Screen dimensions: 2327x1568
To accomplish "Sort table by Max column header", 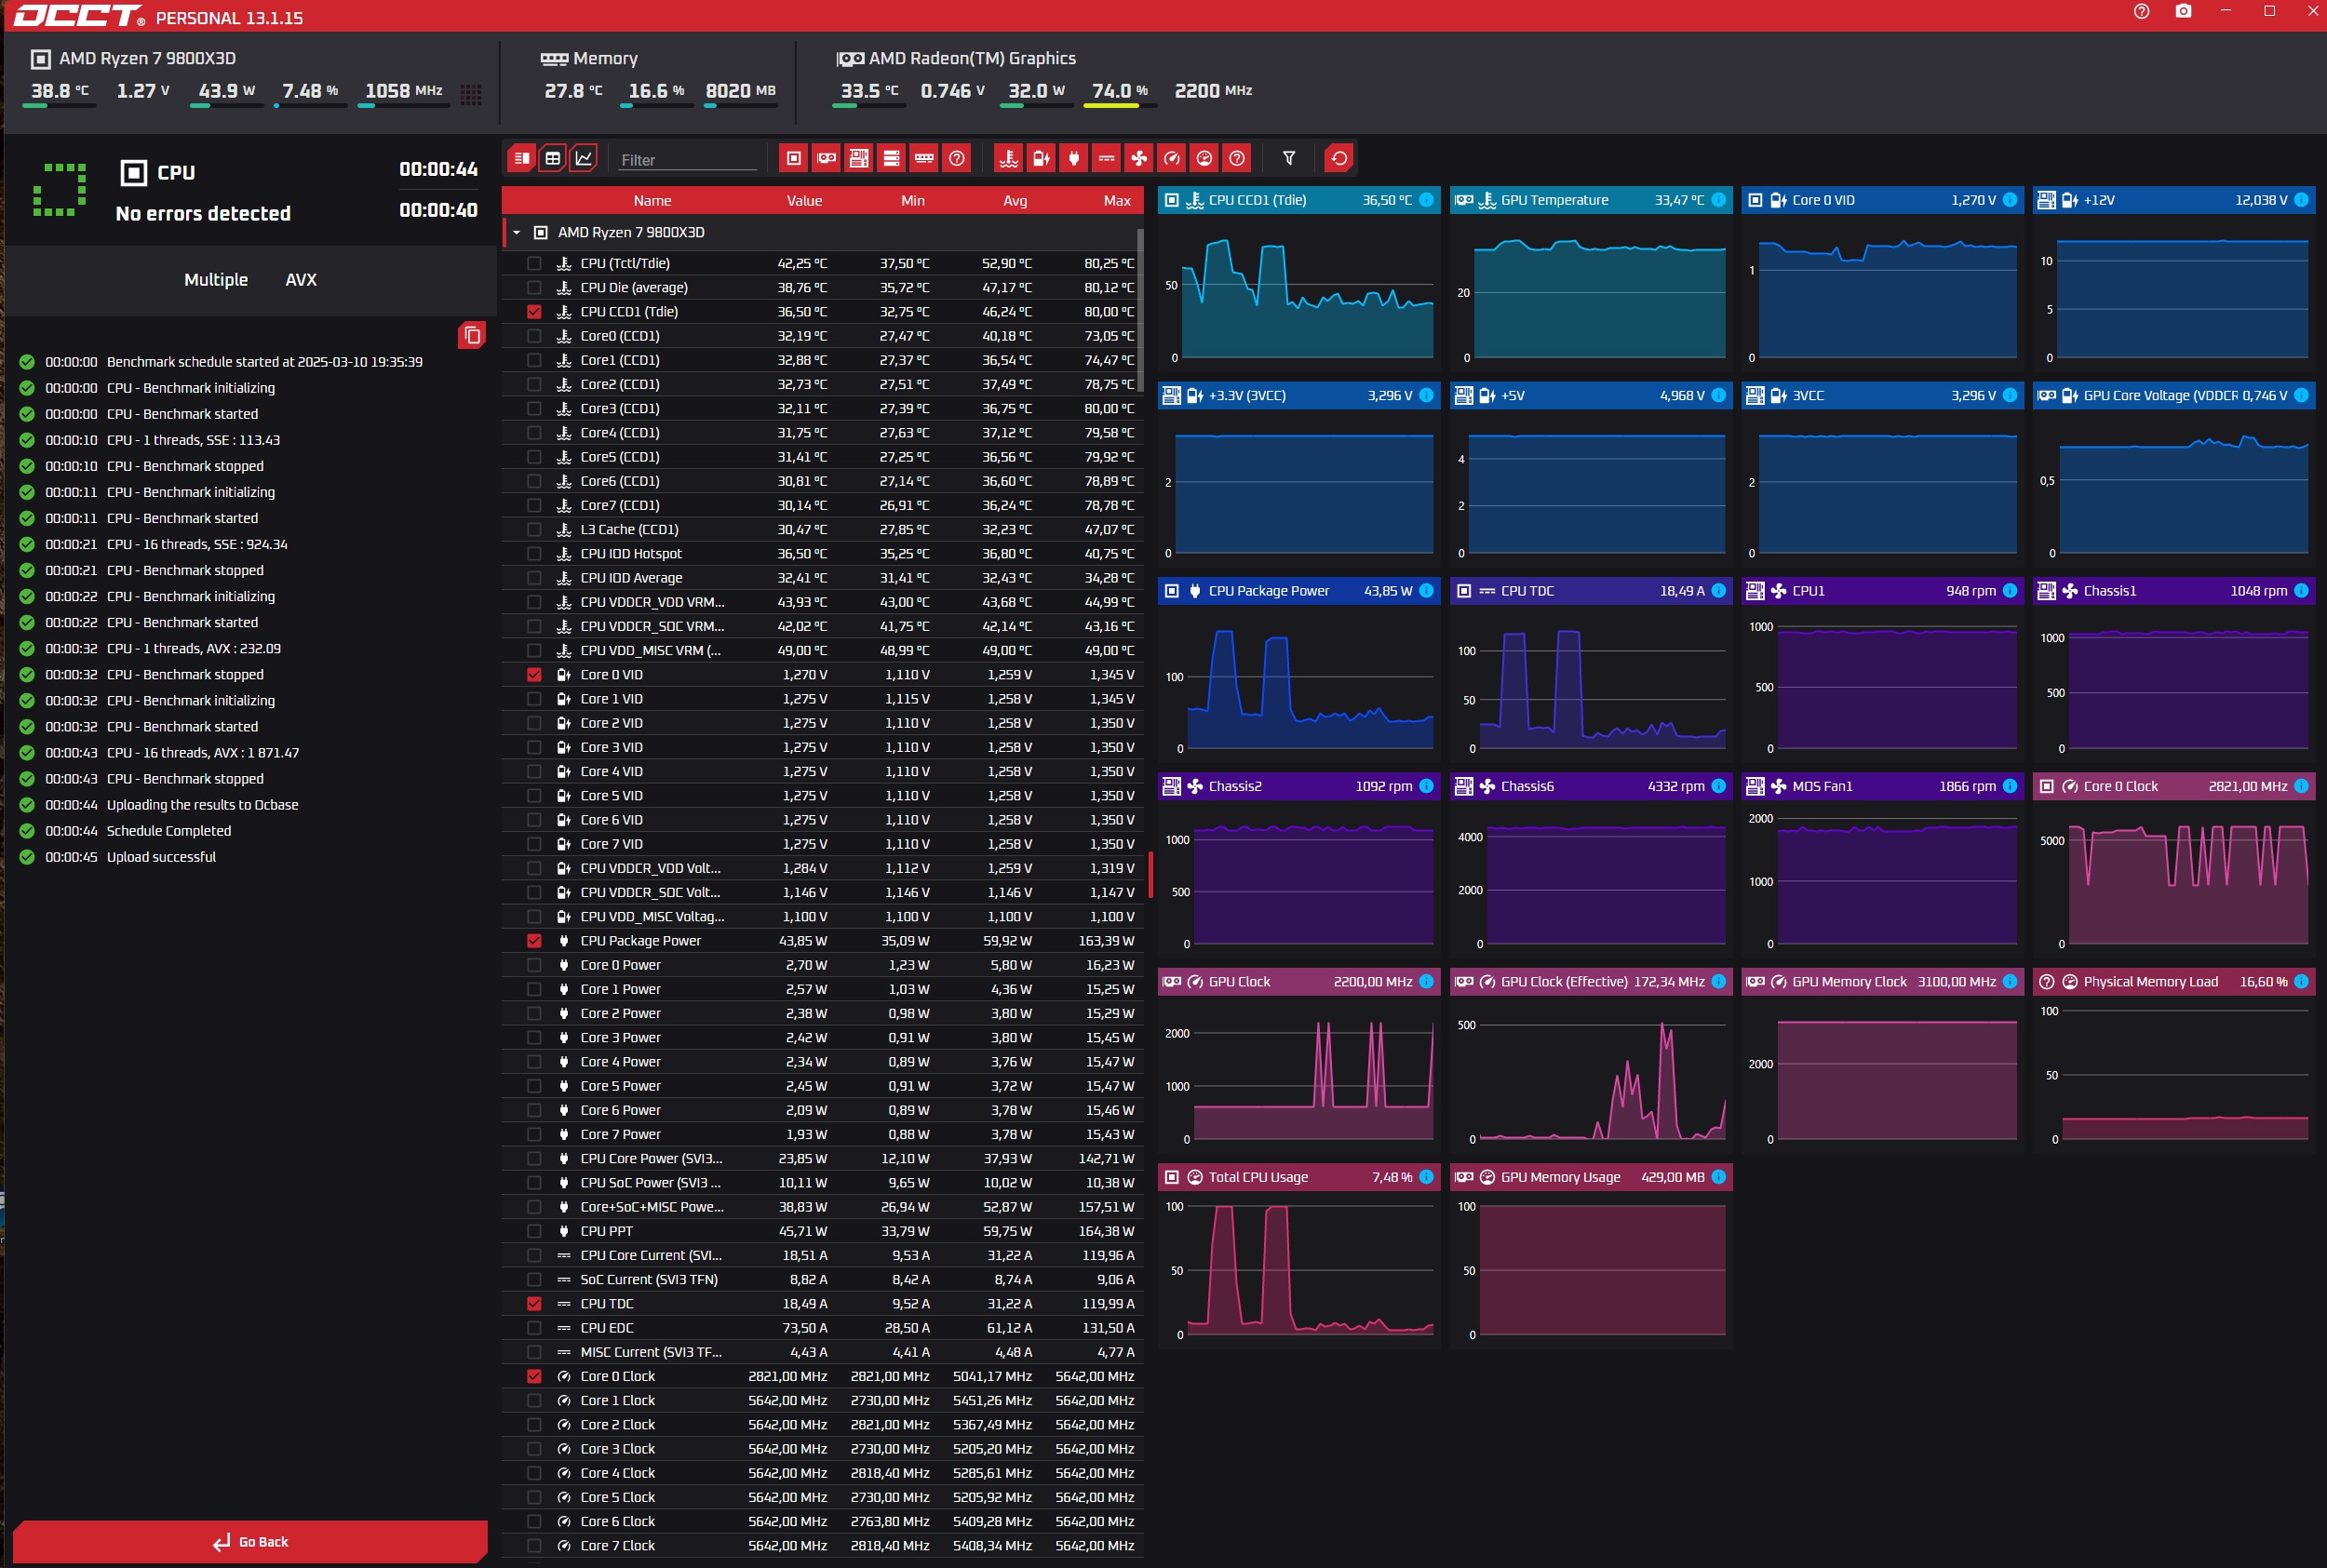I will (1116, 201).
